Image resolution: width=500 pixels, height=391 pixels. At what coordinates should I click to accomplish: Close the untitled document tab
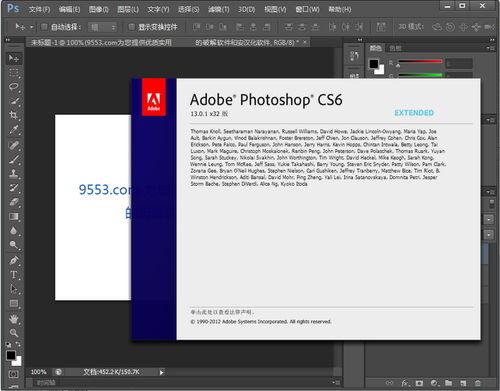pos(305,42)
